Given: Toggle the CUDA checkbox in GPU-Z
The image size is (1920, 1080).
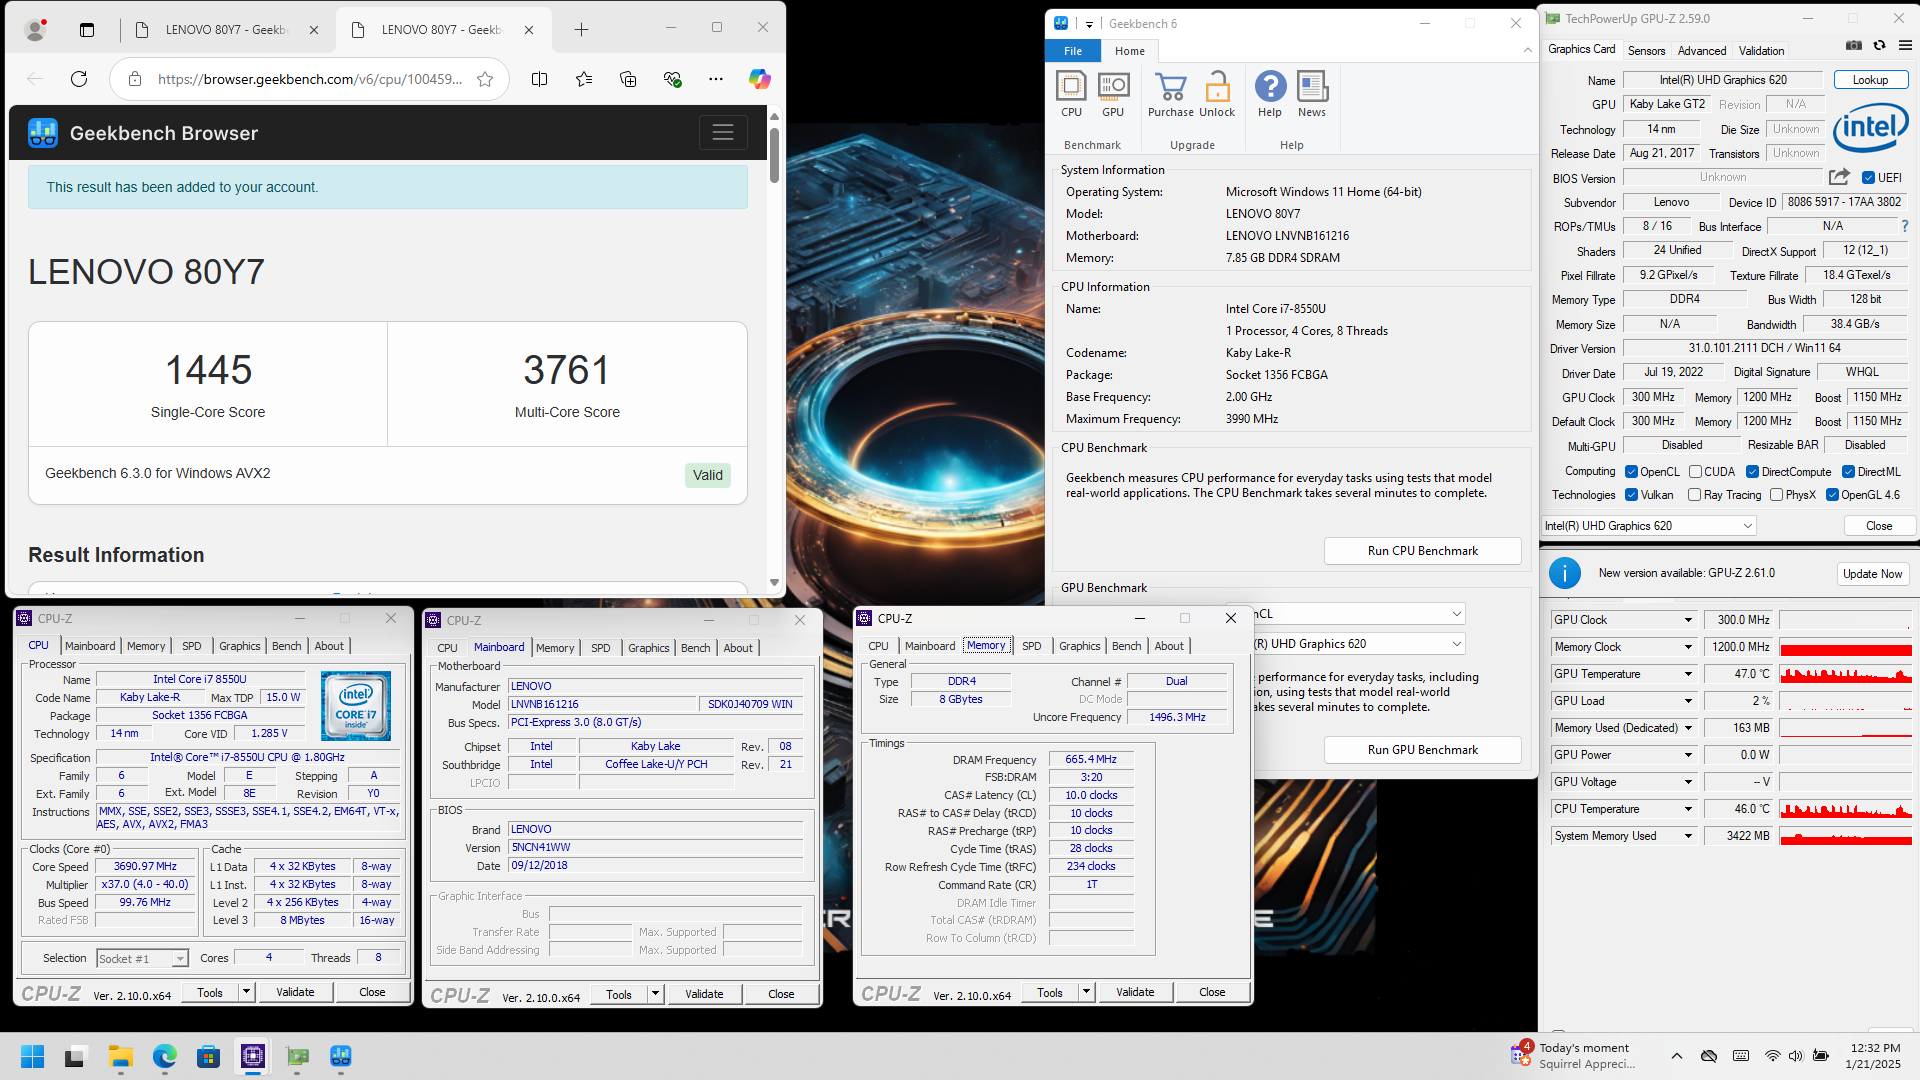Looking at the screenshot, I should [x=1695, y=472].
